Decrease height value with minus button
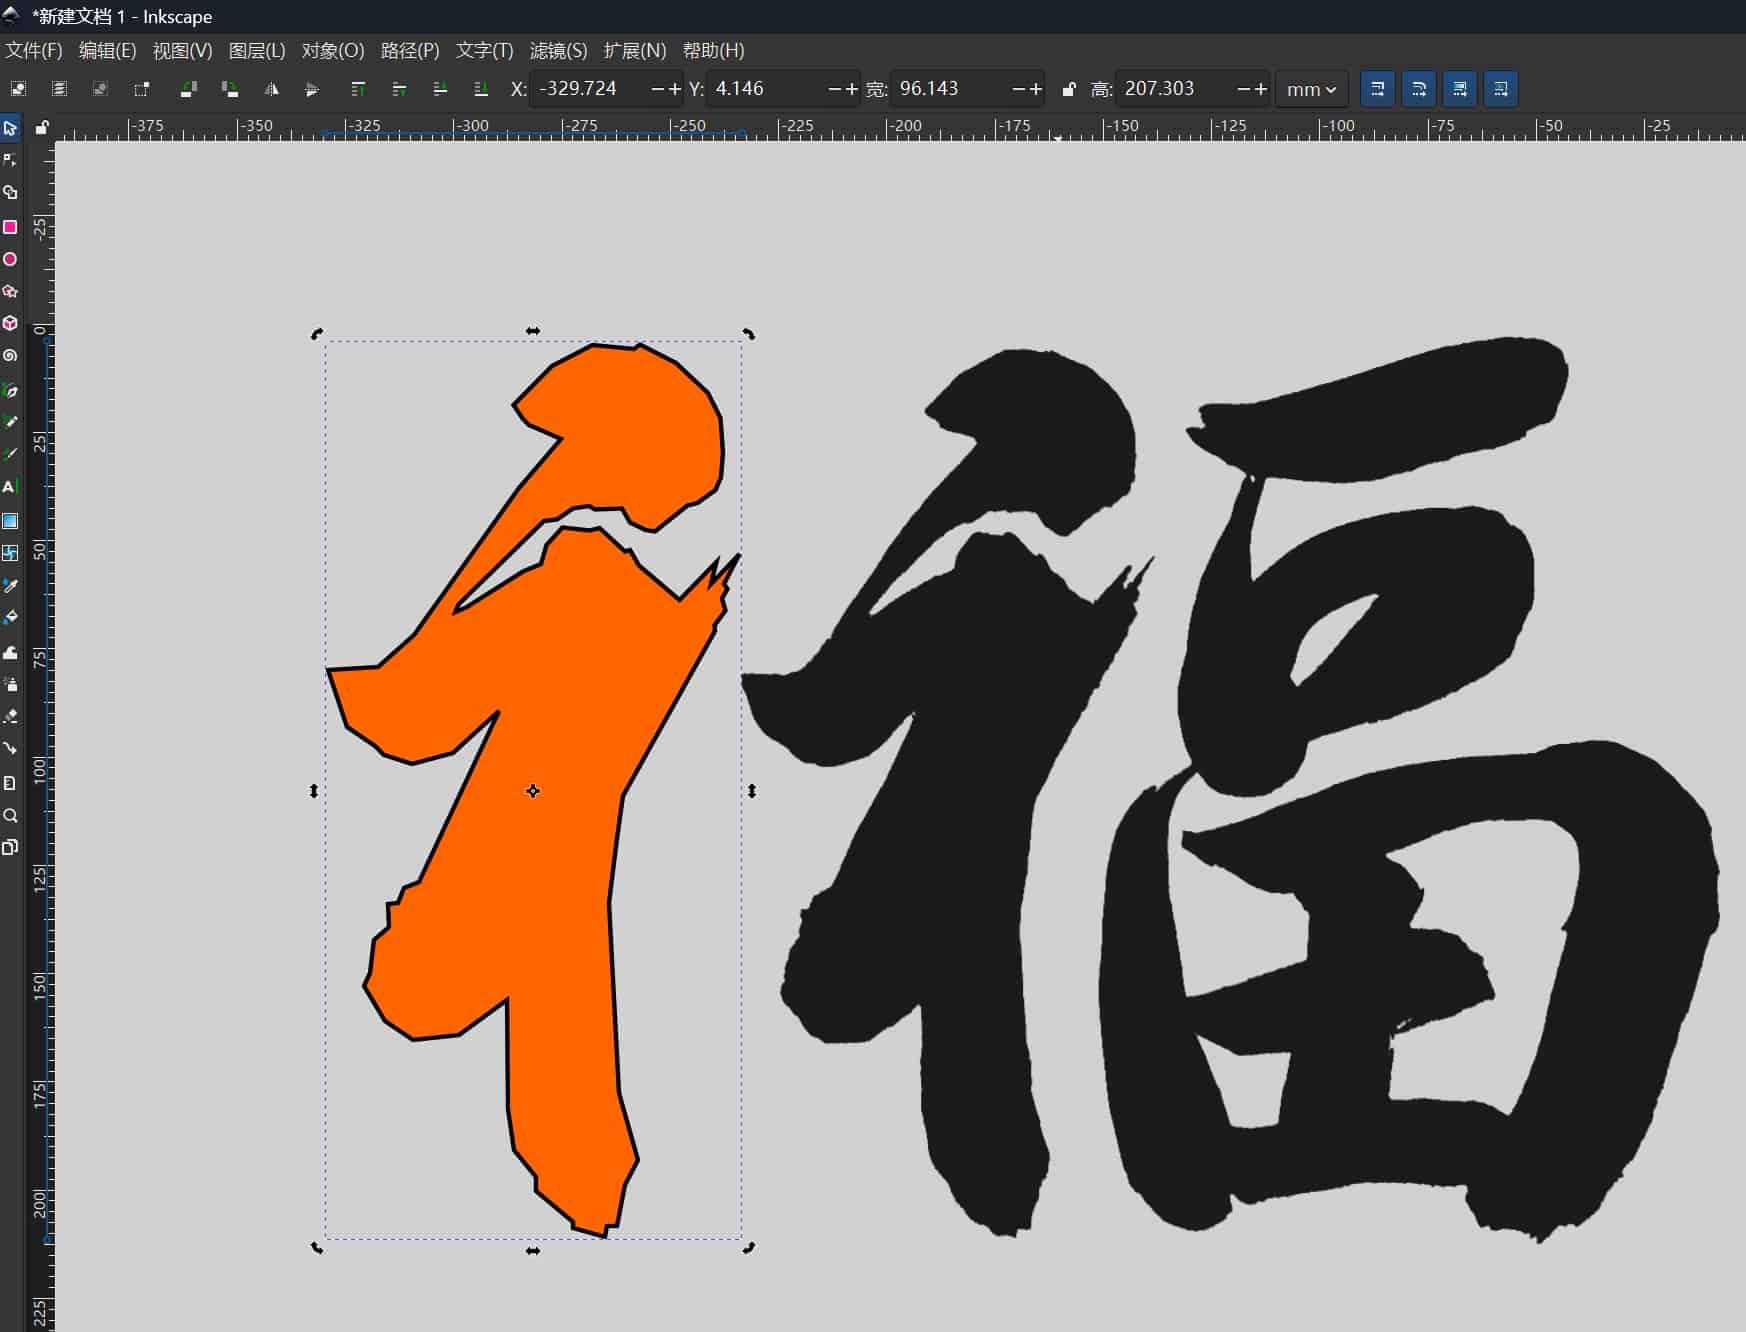1746x1332 pixels. pos(1243,89)
